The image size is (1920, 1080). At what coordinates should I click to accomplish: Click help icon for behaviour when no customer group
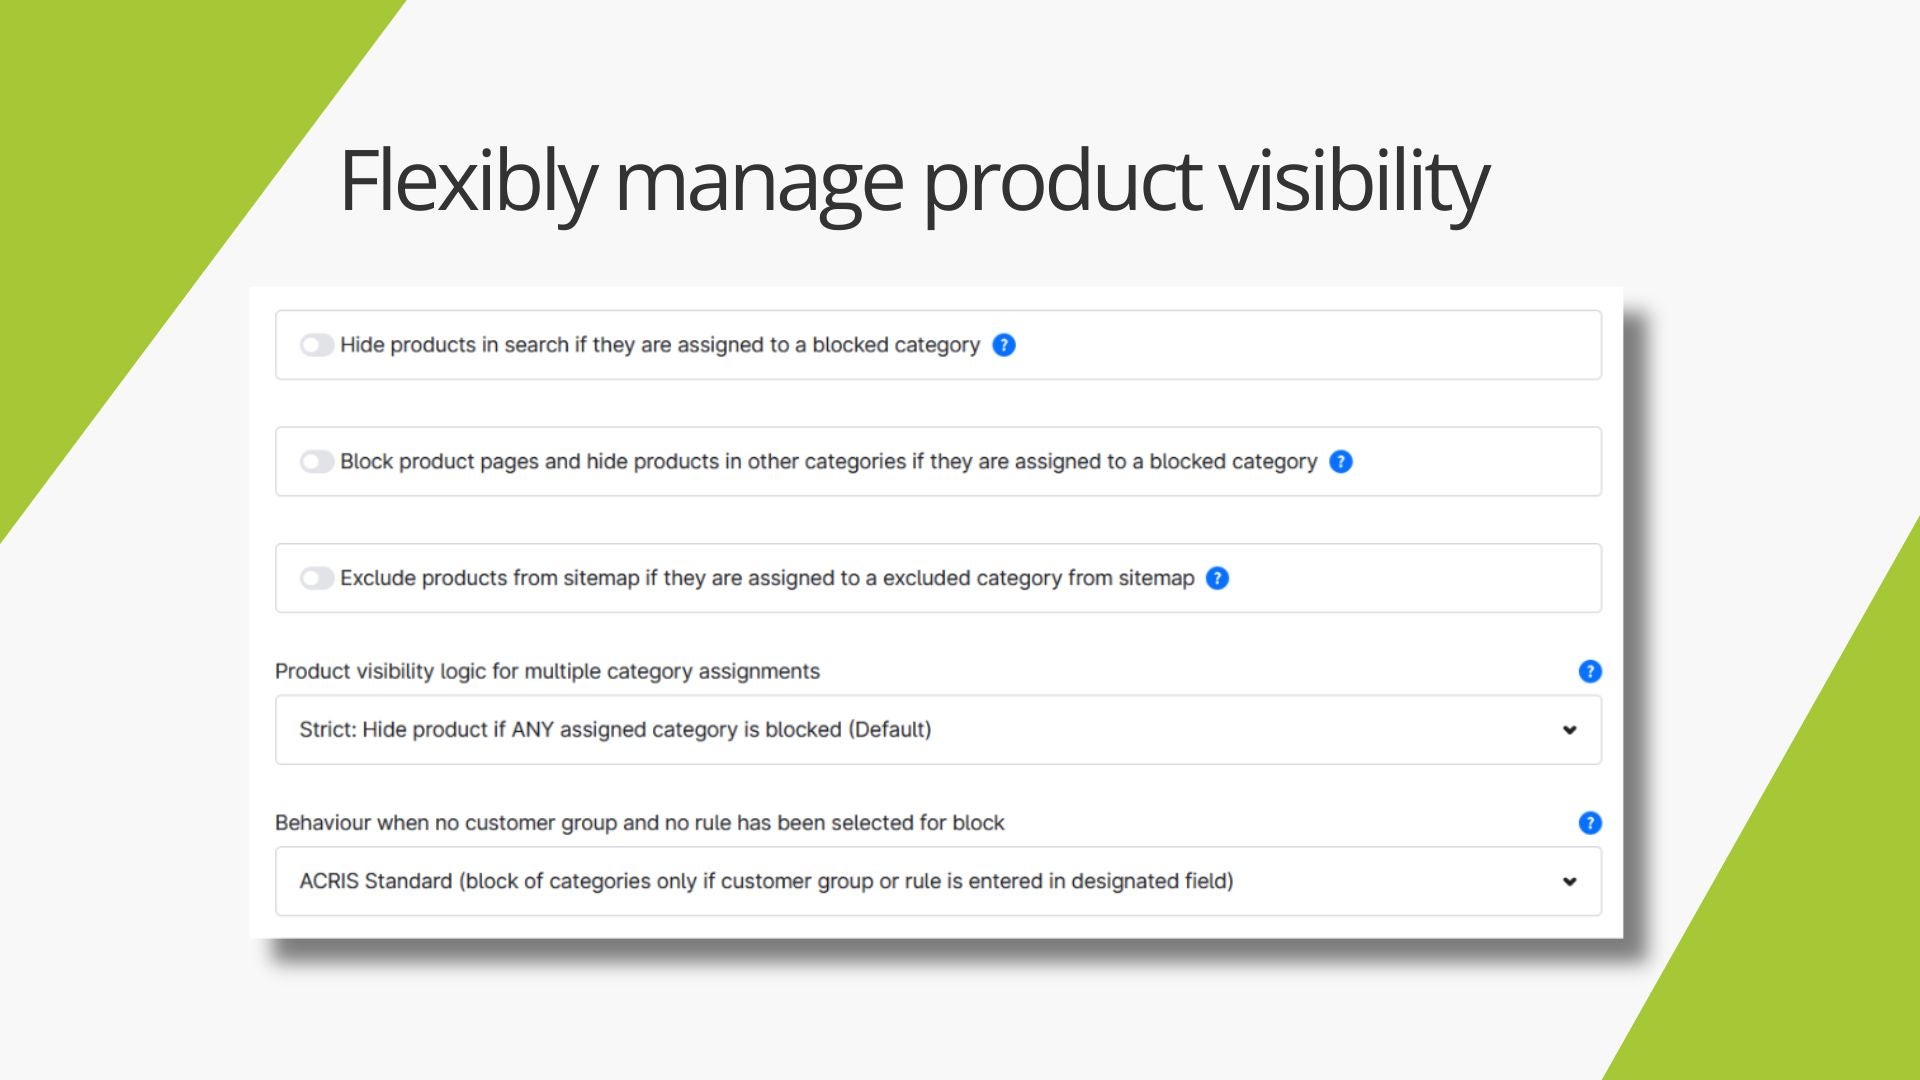(1590, 823)
